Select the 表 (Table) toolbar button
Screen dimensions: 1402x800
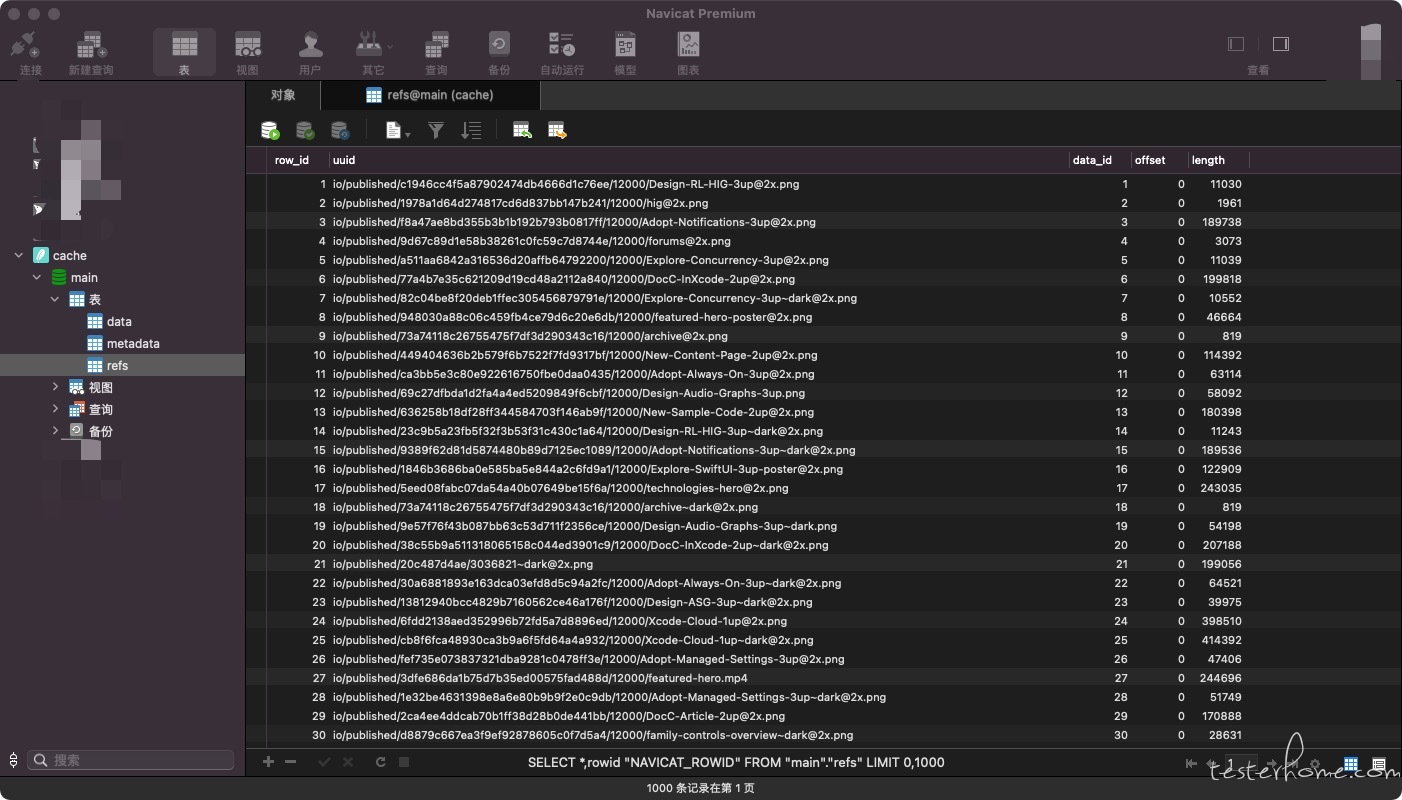pyautogui.click(x=184, y=52)
